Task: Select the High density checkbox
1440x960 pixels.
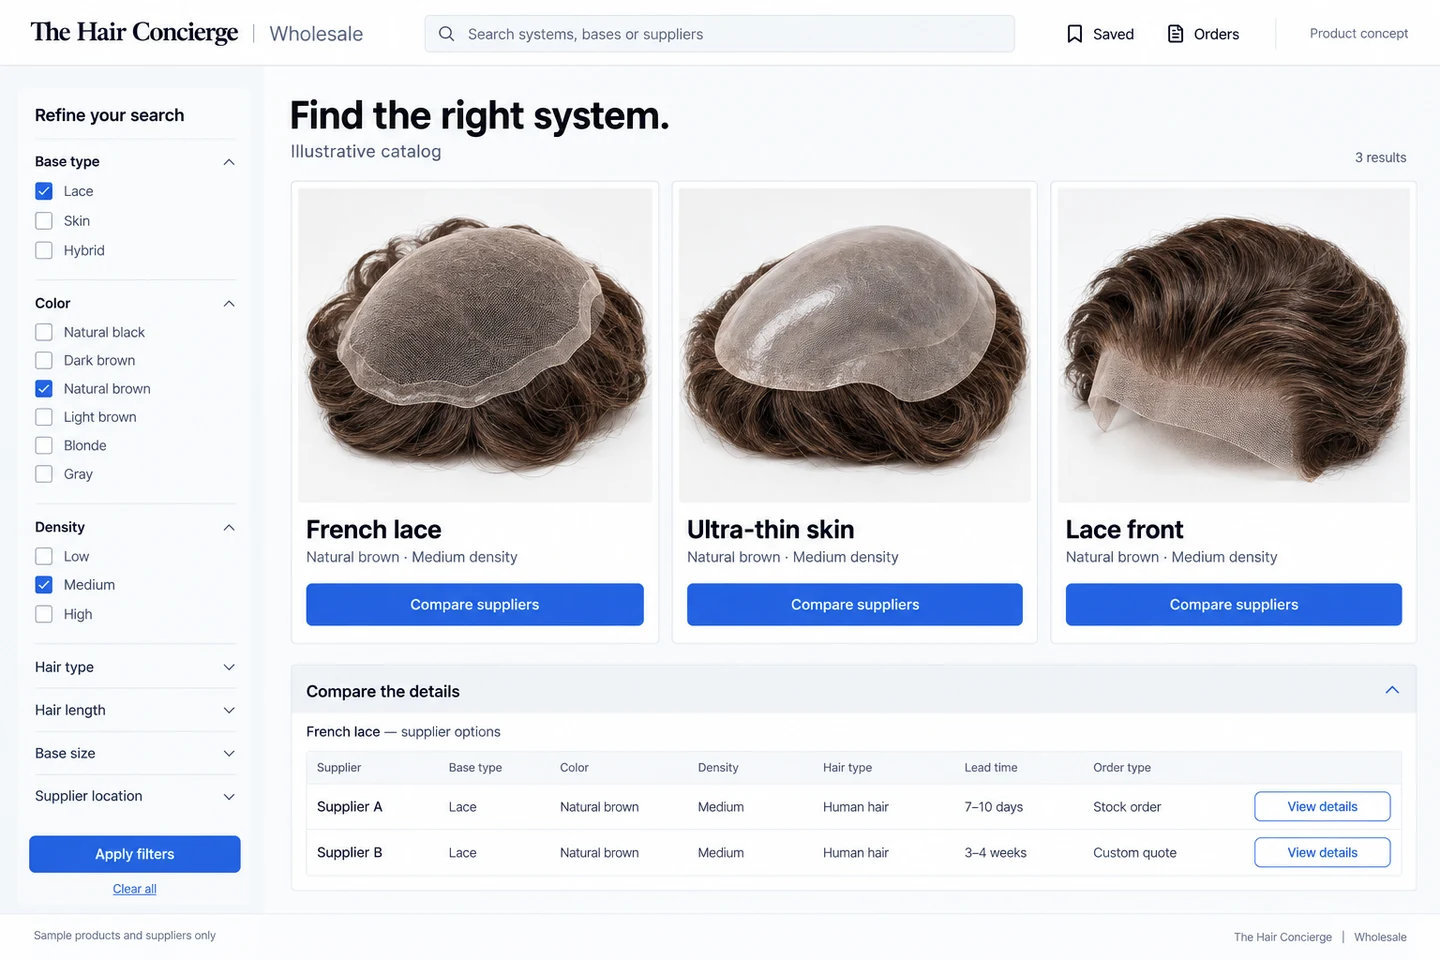Action: [44, 614]
